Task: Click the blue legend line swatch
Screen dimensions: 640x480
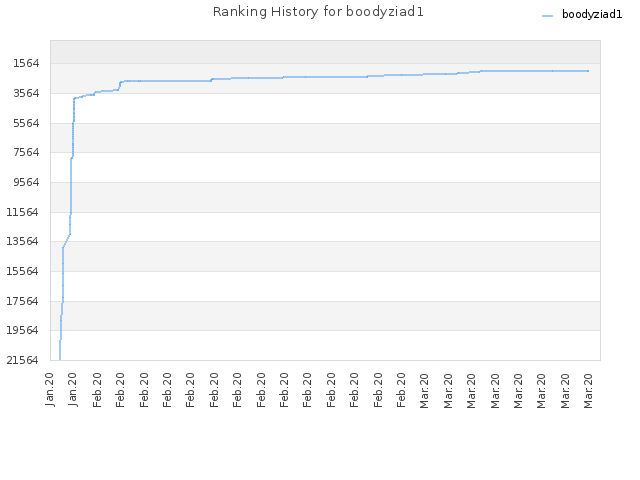Action: (x=547, y=16)
